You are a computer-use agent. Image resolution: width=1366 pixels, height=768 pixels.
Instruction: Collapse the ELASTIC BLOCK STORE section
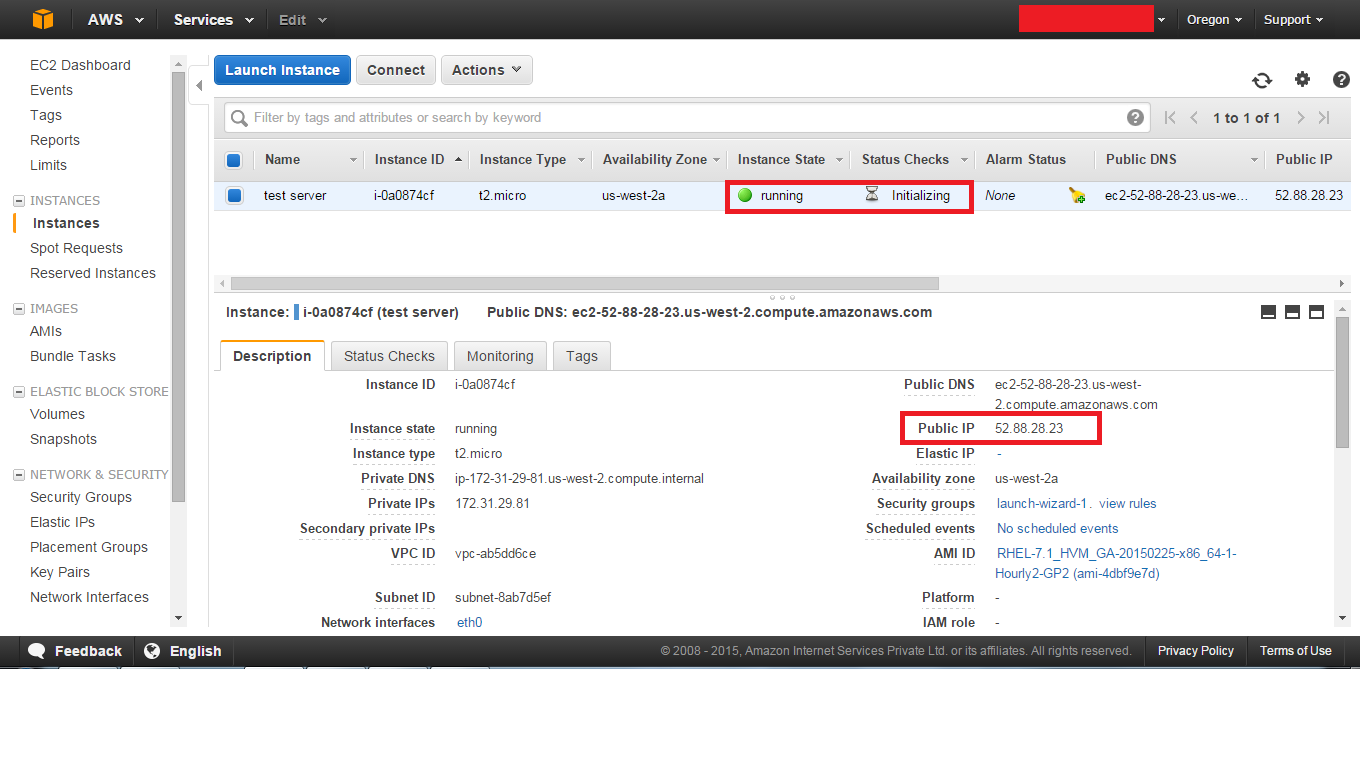tap(19, 392)
